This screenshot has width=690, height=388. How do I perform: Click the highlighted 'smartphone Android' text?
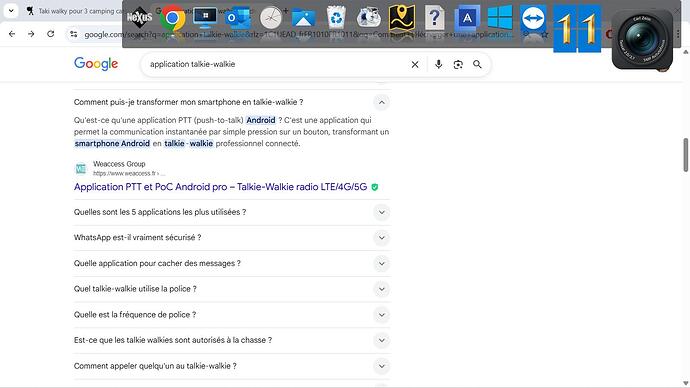click(x=112, y=143)
